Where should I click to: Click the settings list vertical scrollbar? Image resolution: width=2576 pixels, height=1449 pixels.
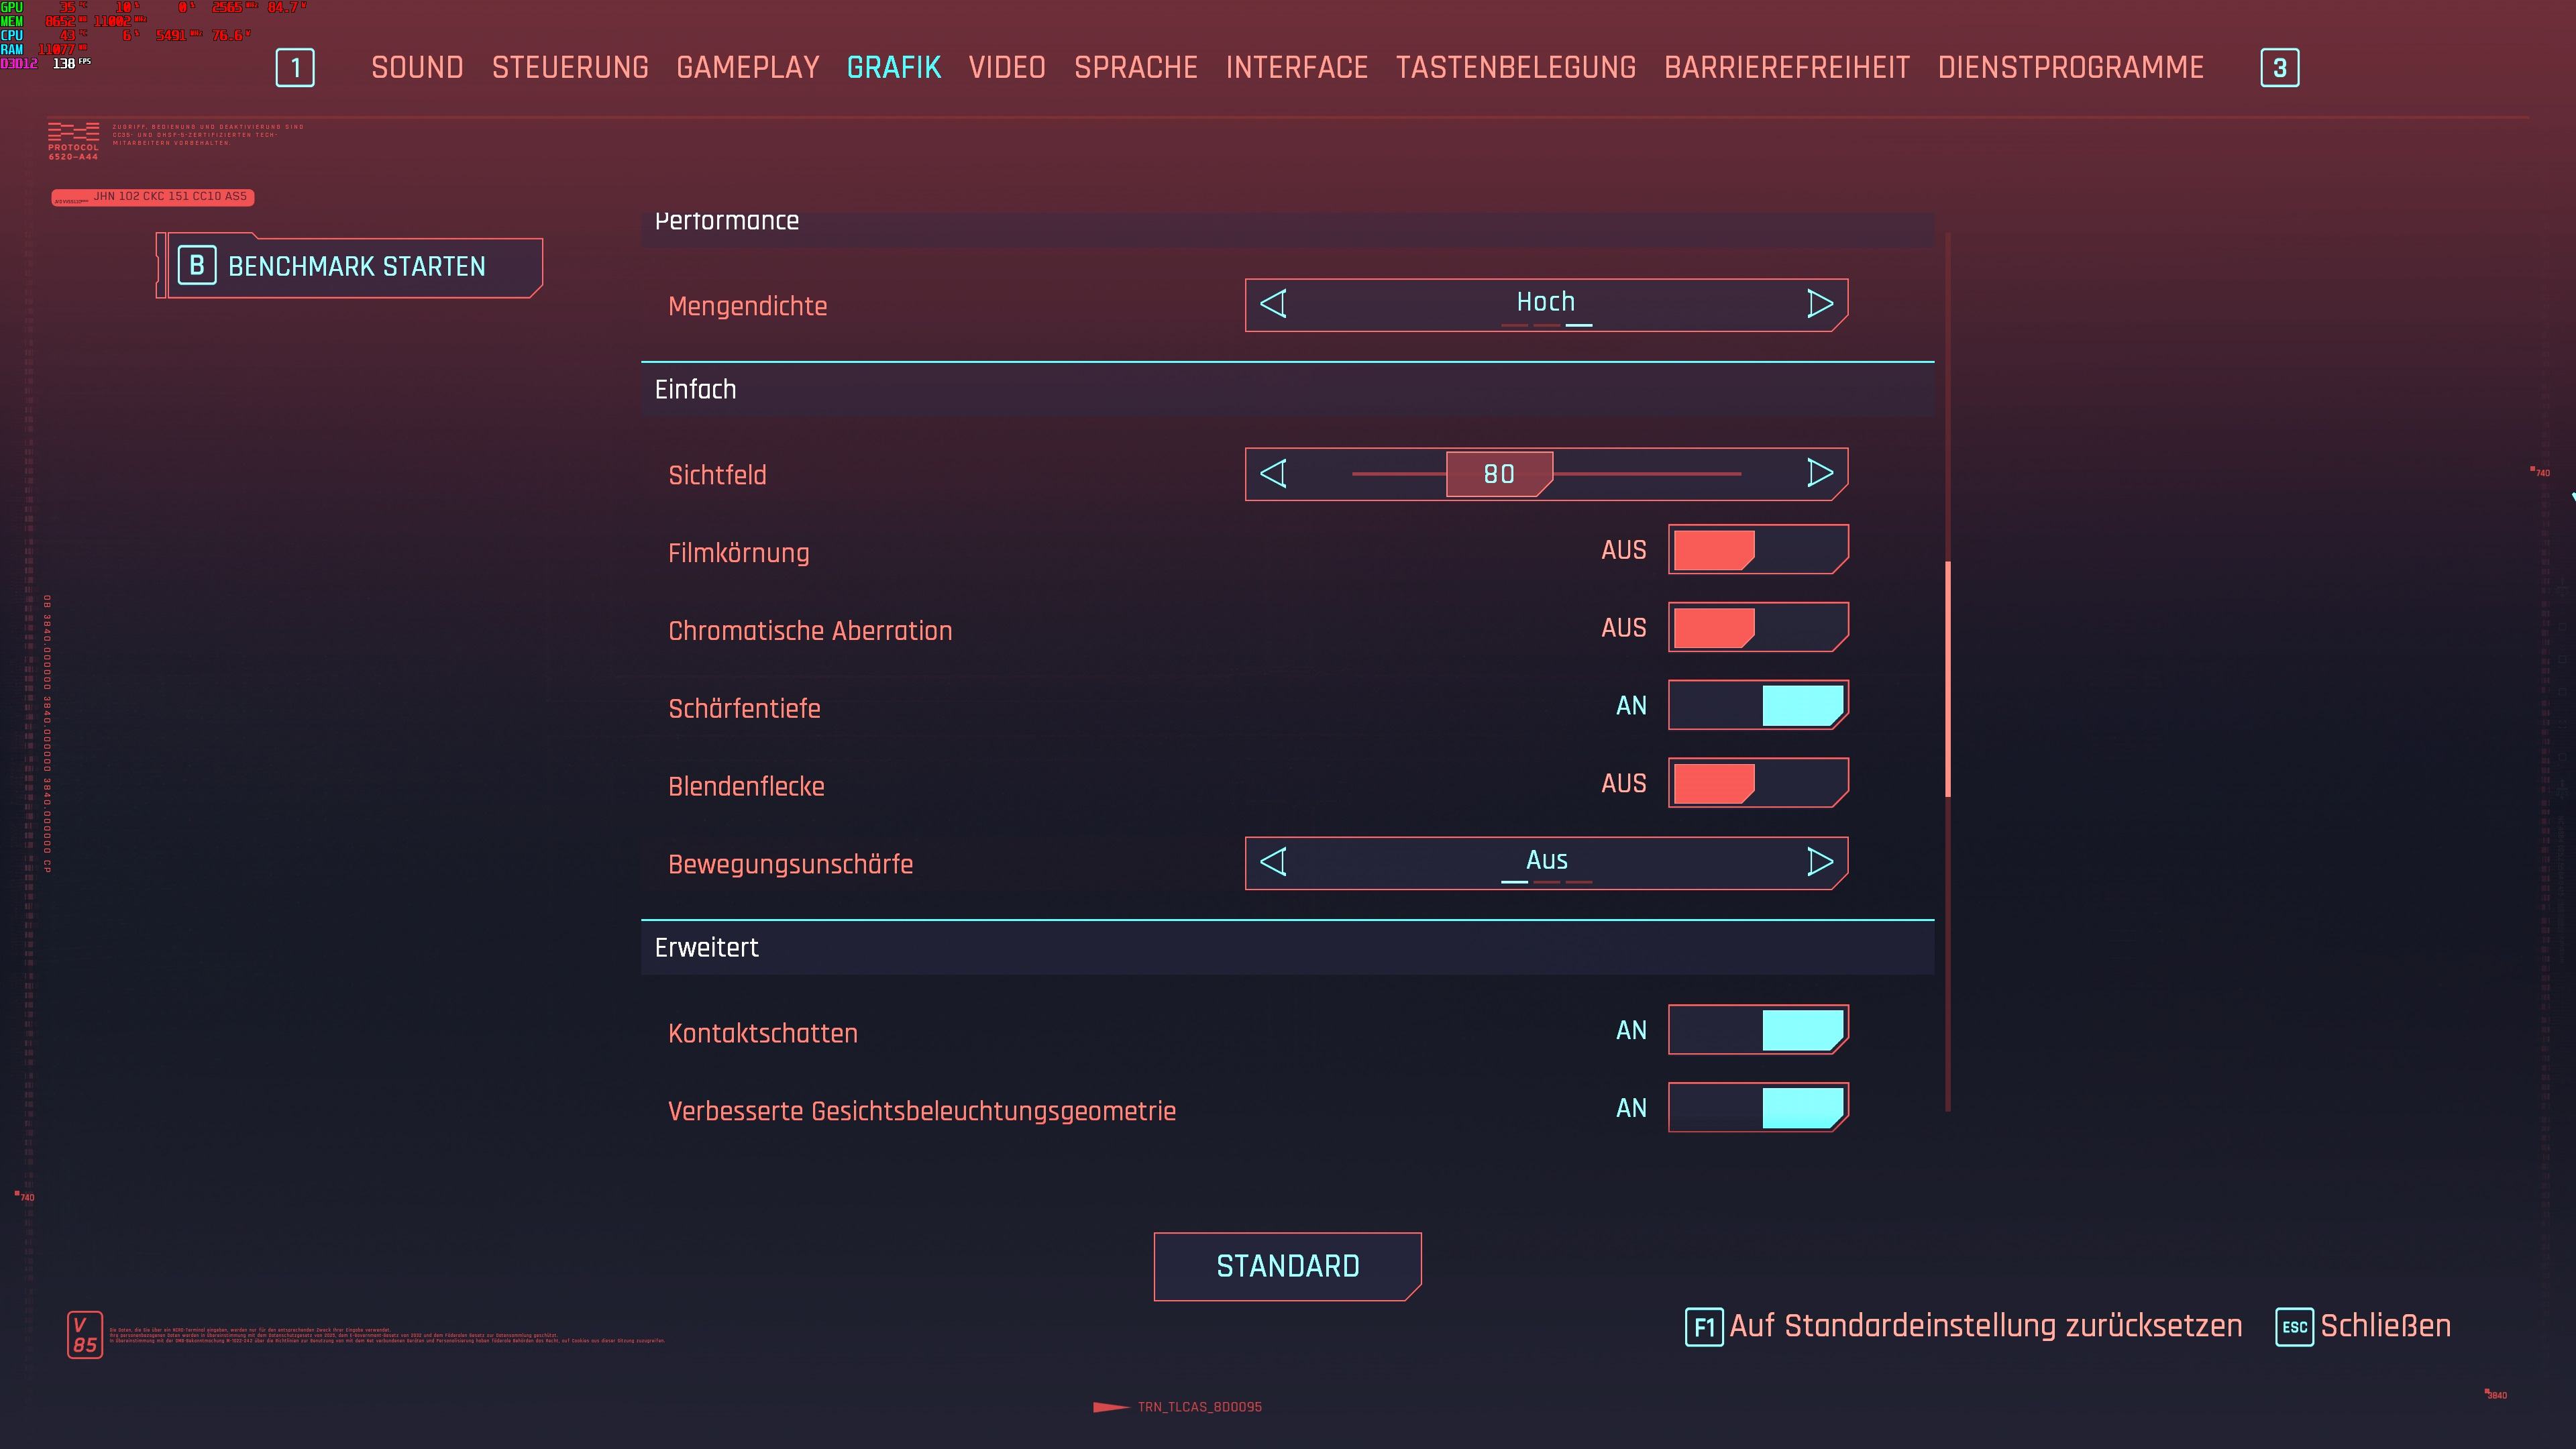pyautogui.click(x=1948, y=679)
